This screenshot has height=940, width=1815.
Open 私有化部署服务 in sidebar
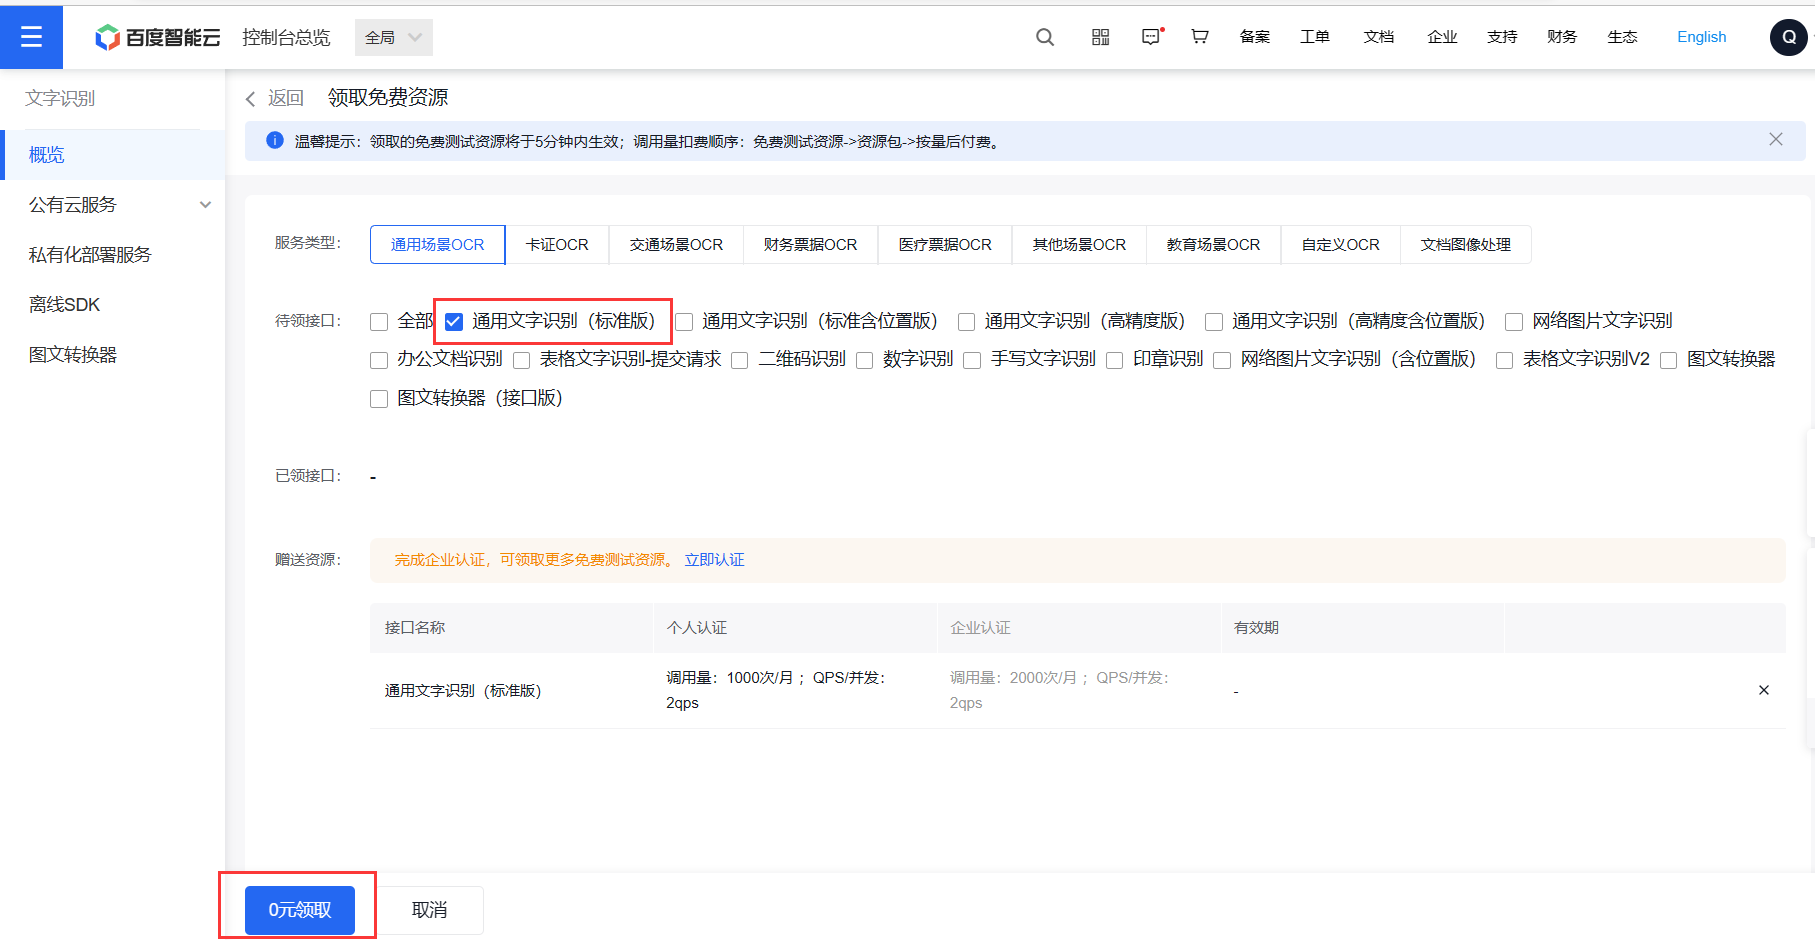[113, 255]
